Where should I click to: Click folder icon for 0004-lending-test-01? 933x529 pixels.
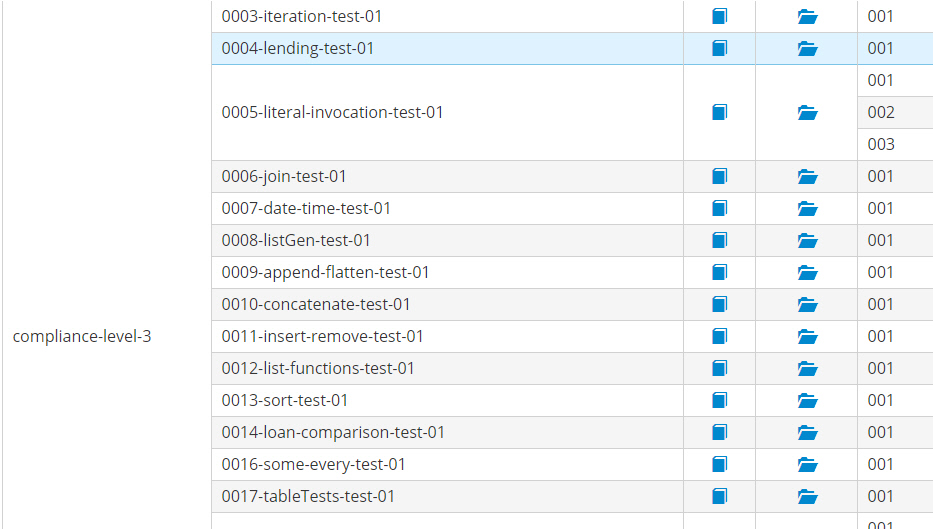pyautogui.click(x=807, y=48)
